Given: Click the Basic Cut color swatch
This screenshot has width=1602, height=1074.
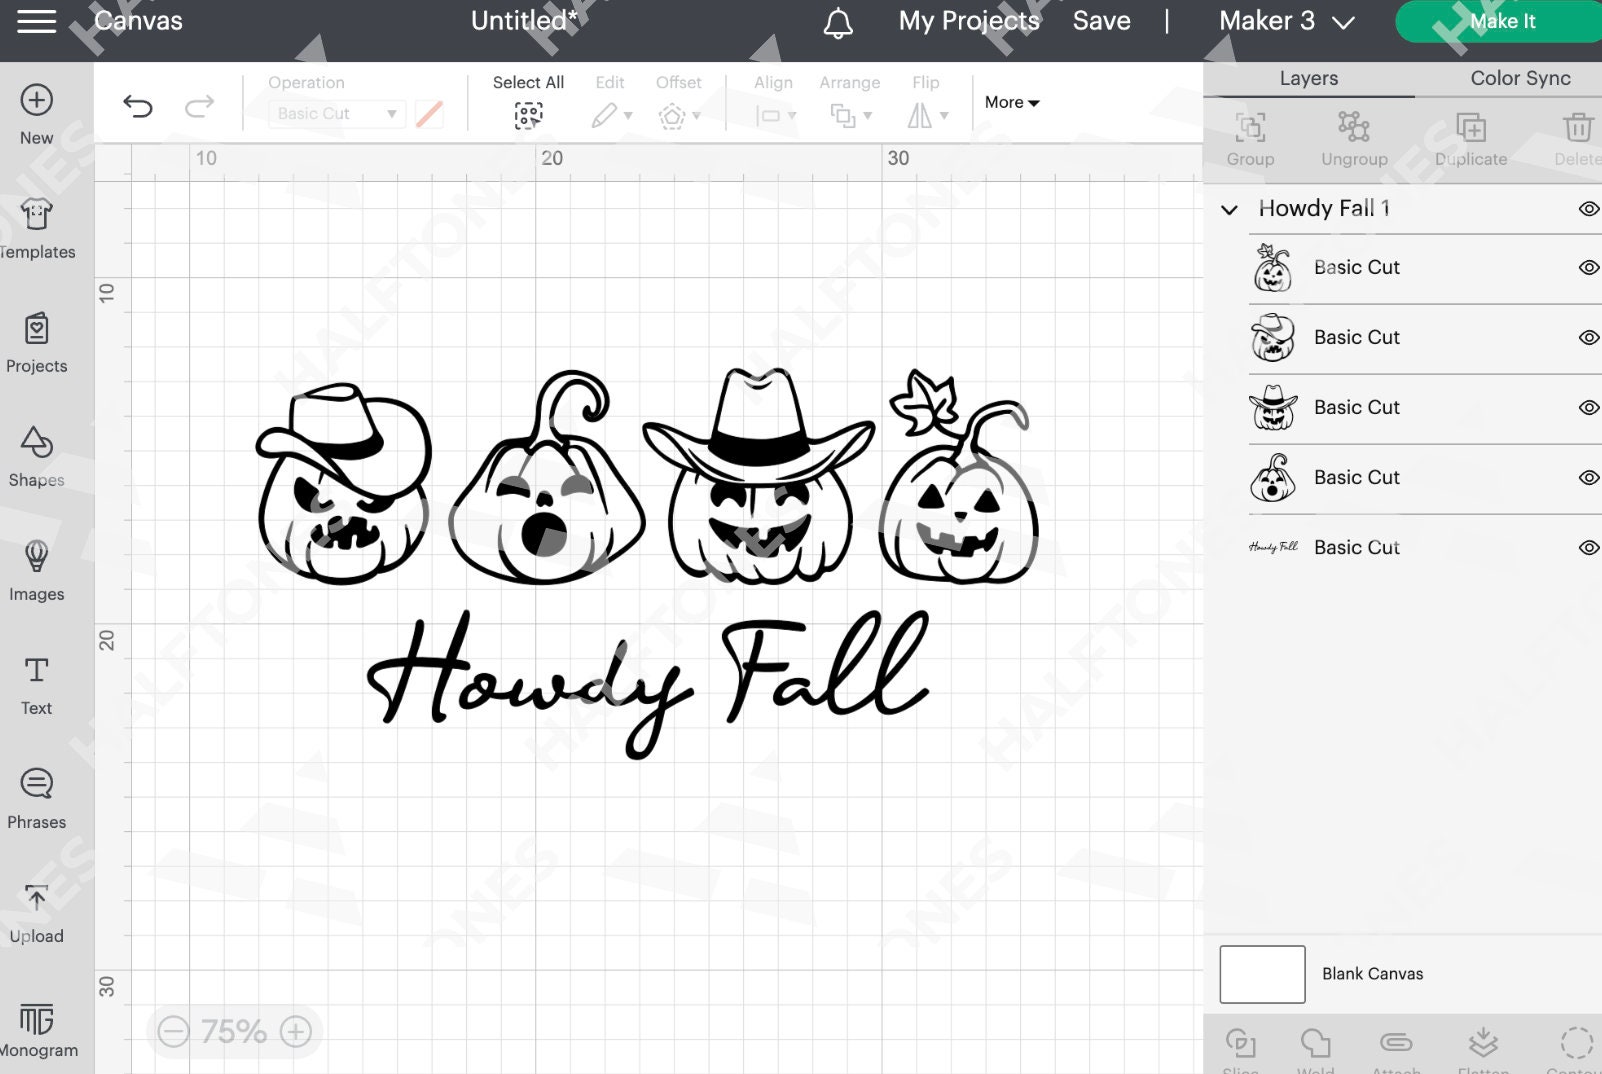Looking at the screenshot, I should tap(429, 113).
